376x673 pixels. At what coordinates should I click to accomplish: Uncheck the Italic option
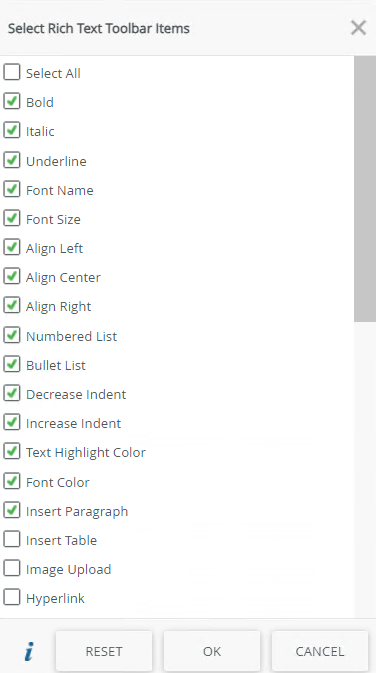coord(12,130)
